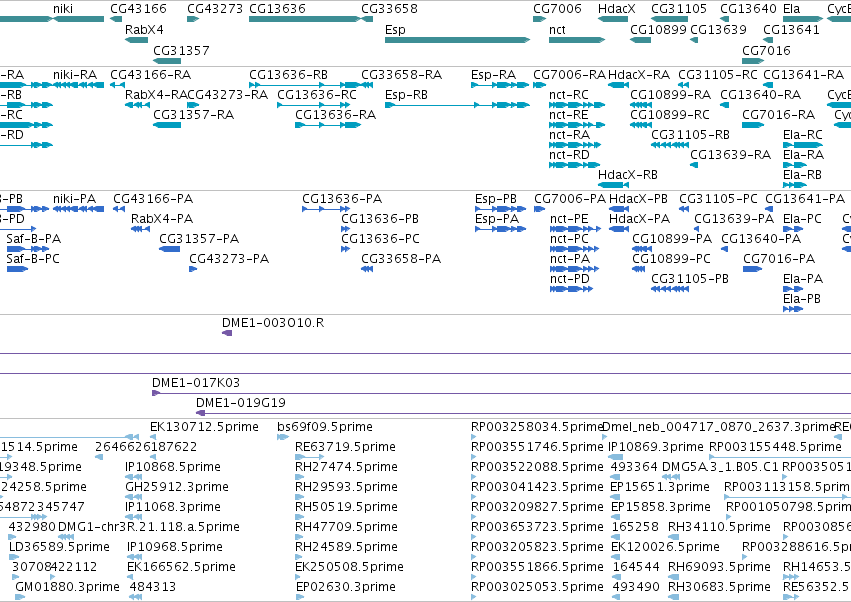This screenshot has width=851, height=602.
Task: Select protein CG13636-PC
Action: click(345, 249)
